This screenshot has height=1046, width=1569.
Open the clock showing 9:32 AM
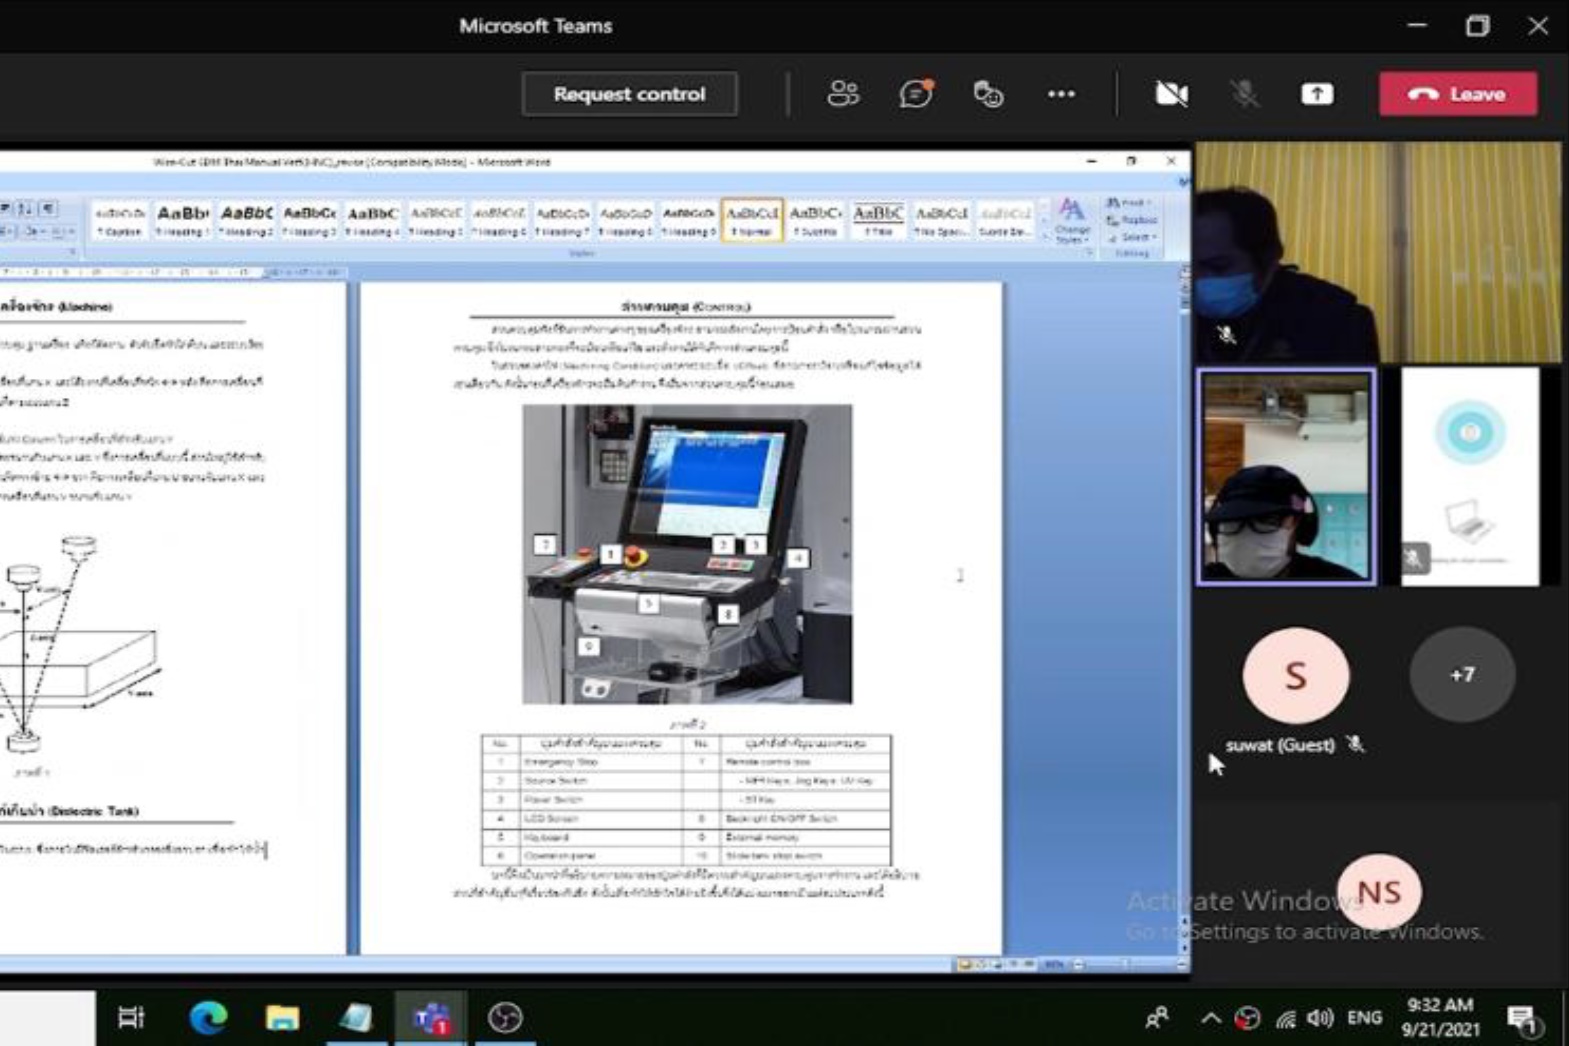(x=1440, y=1017)
